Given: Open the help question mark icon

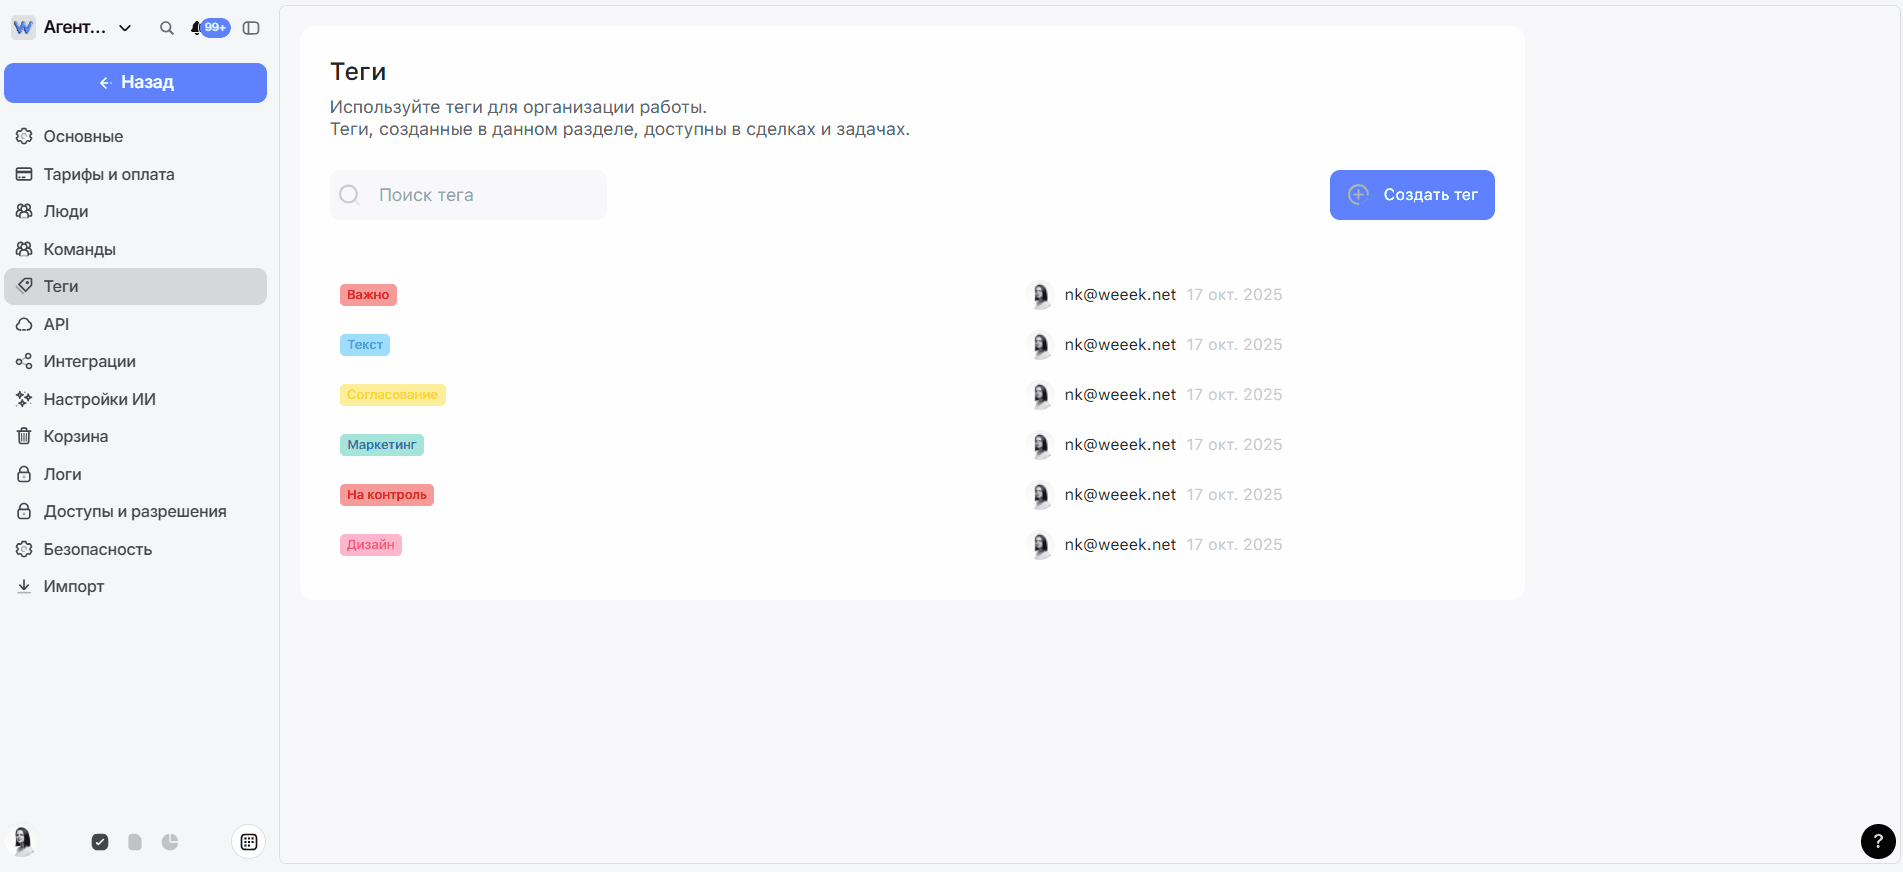Looking at the screenshot, I should (1877, 841).
